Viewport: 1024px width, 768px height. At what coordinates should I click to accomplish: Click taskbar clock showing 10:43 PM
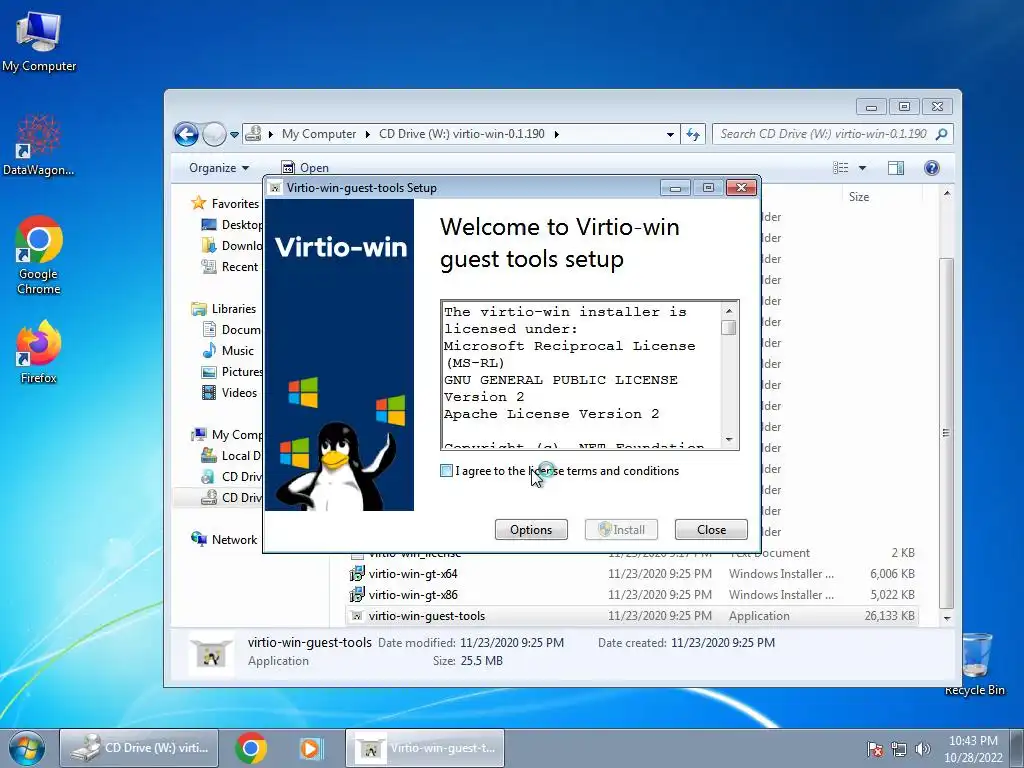pyautogui.click(x=973, y=749)
